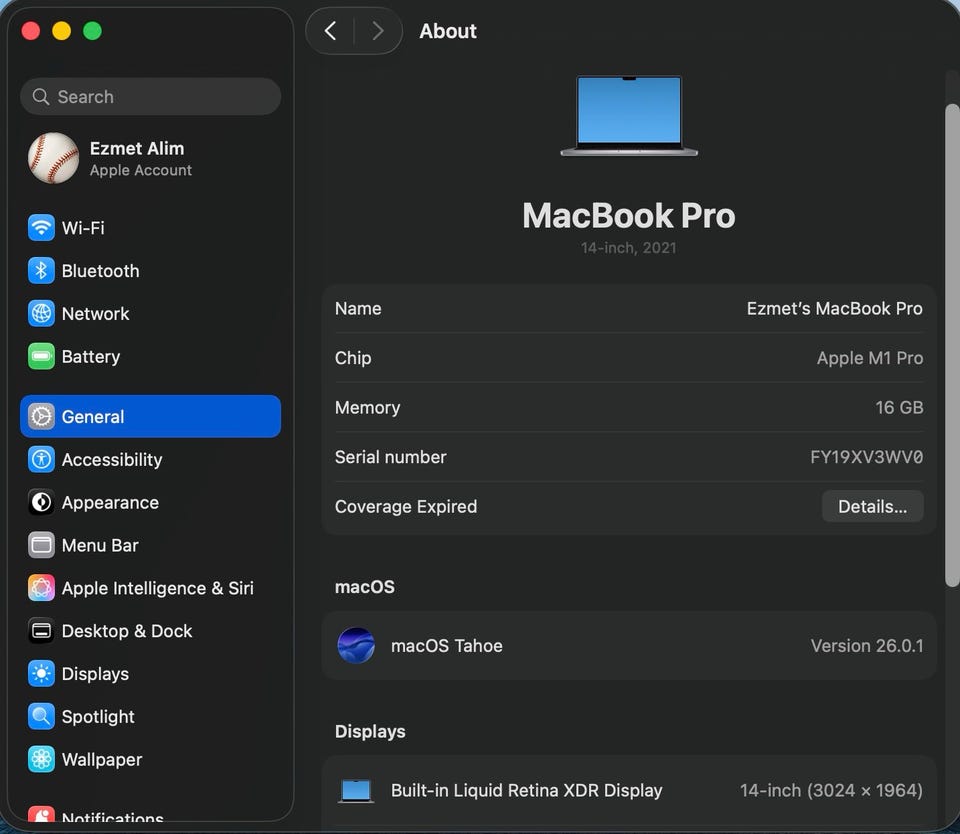Open the Wi-Fi settings icon
Viewport: 960px width, 834px height.
pyautogui.click(x=41, y=228)
